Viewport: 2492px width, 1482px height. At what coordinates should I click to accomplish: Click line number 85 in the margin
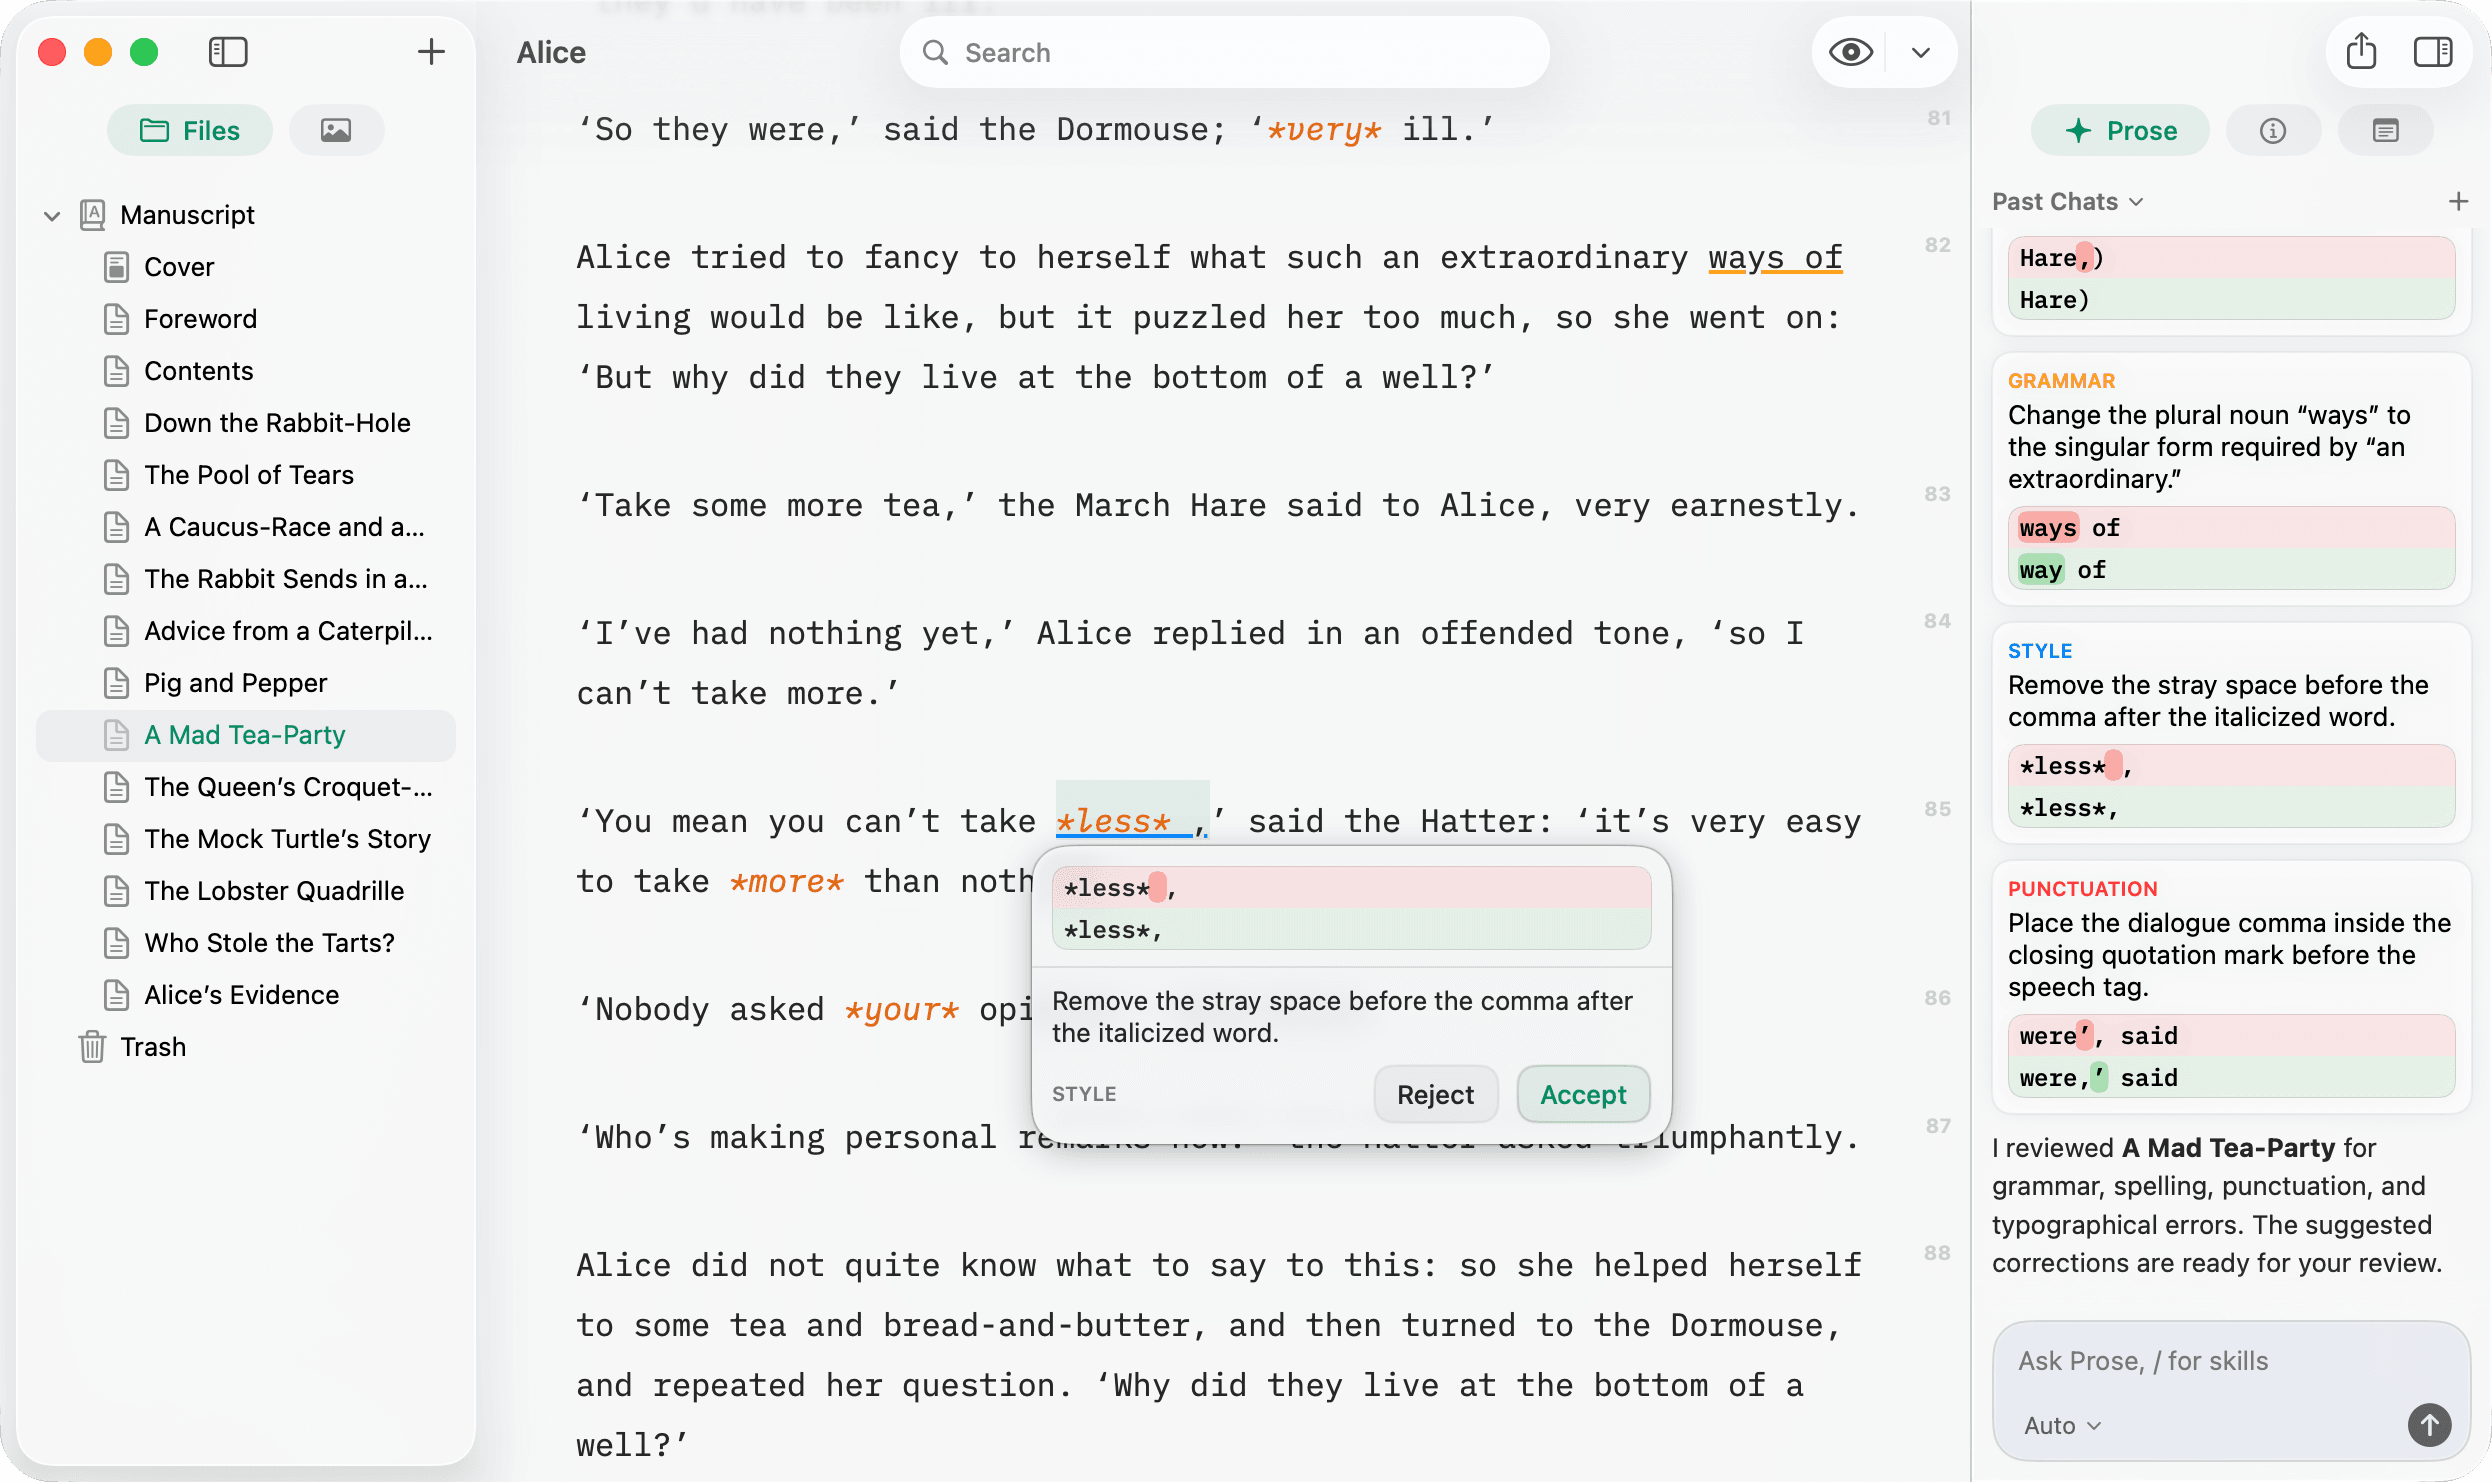coord(1937,808)
